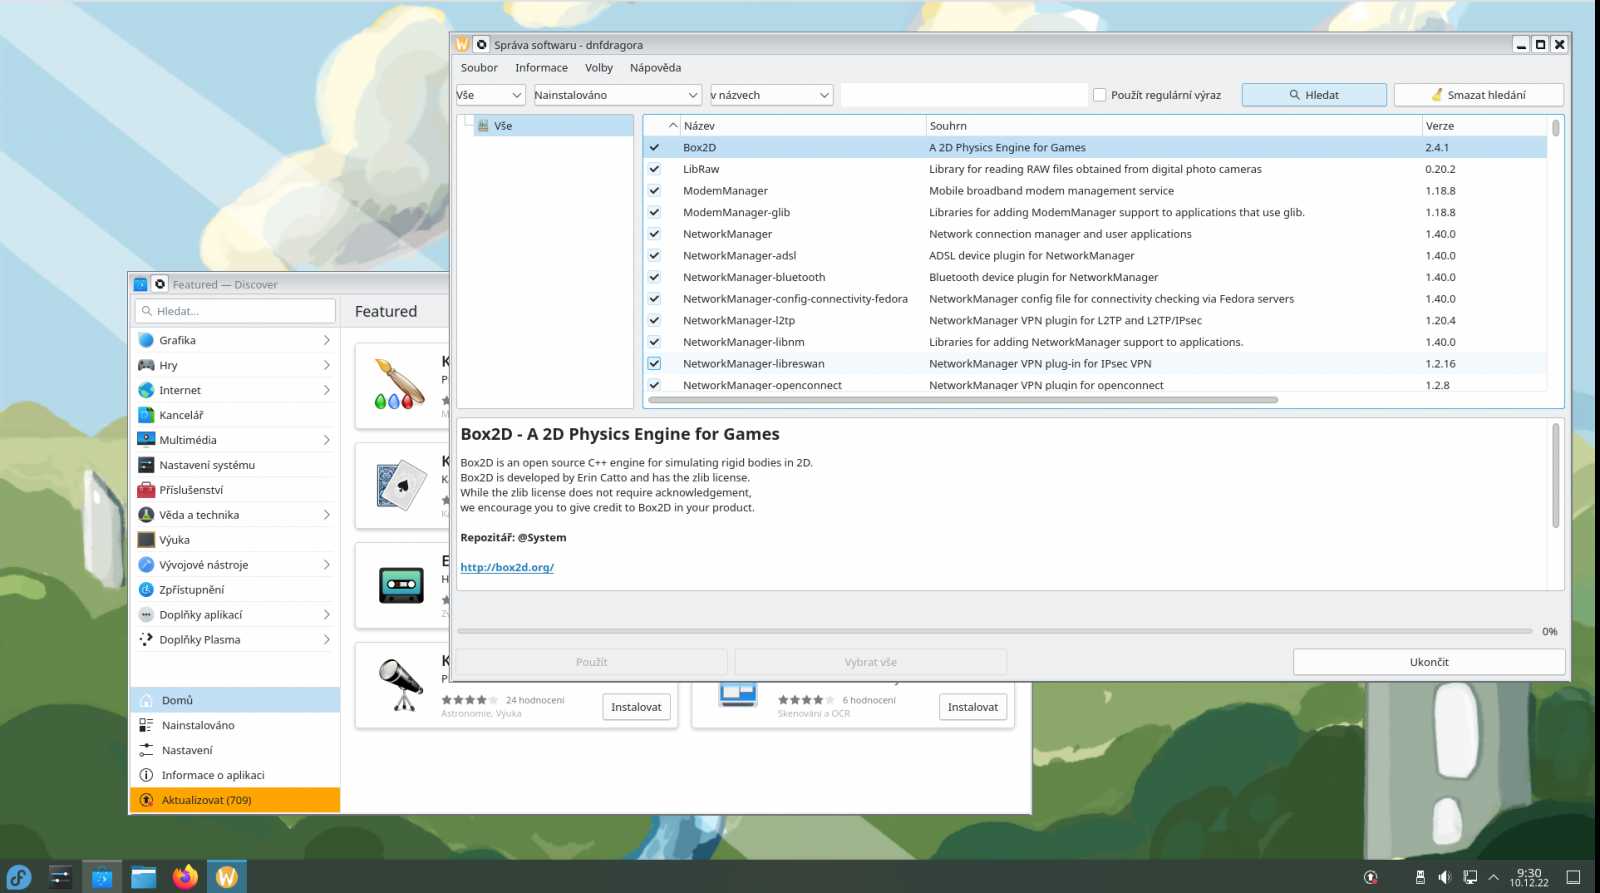The height and width of the screenshot is (893, 1600).
Task: Click the paintbrush app thumbnail in Featured
Action: (400, 386)
